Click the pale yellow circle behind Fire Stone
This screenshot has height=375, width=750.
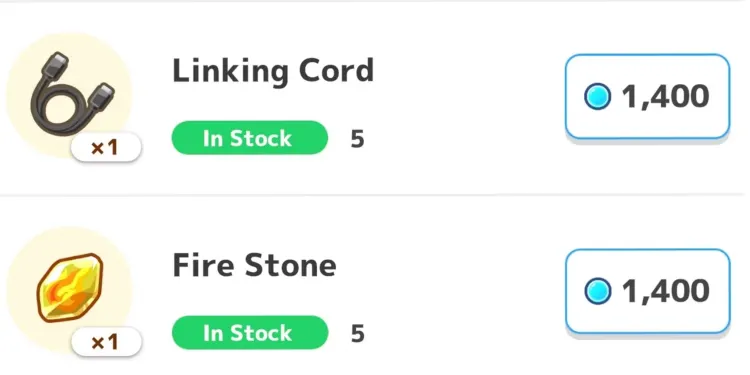(x=69, y=288)
